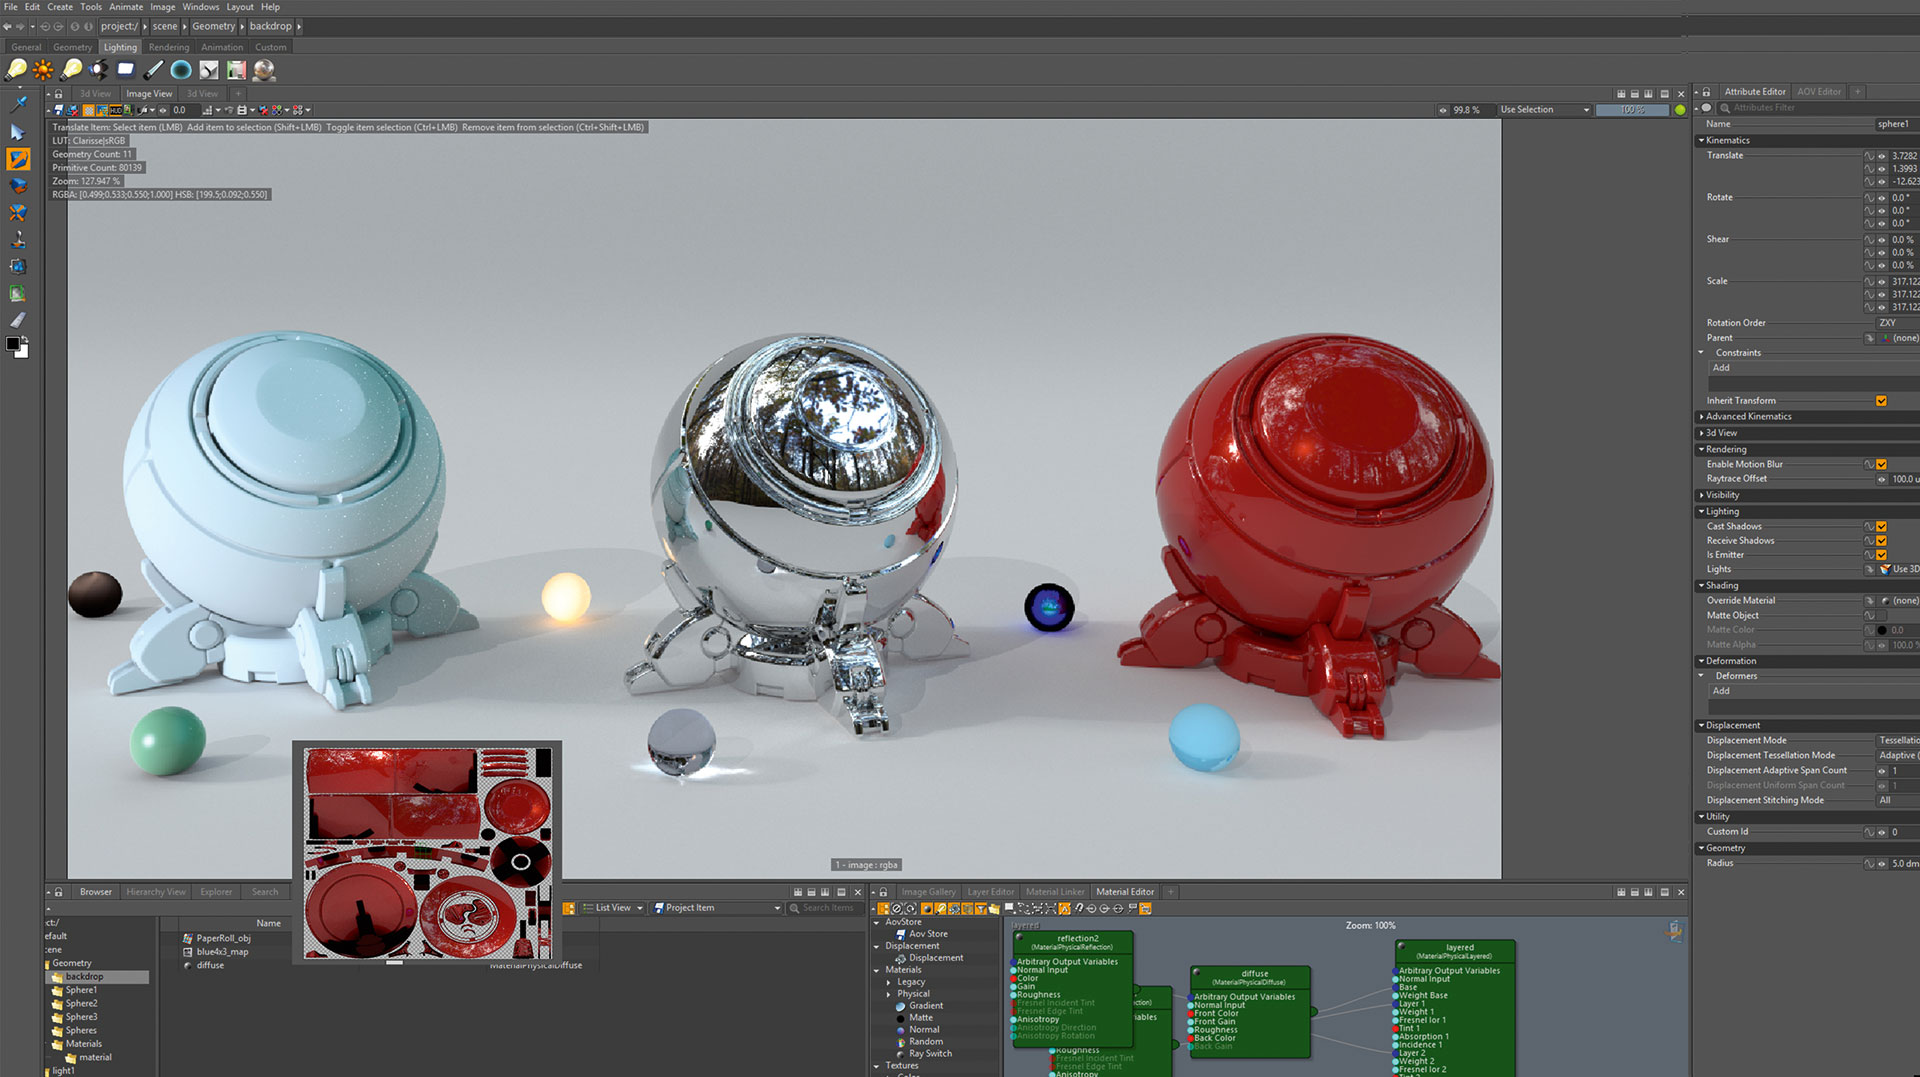
Task: Toggle HUD display in Image View toolbar
Action: [116, 110]
